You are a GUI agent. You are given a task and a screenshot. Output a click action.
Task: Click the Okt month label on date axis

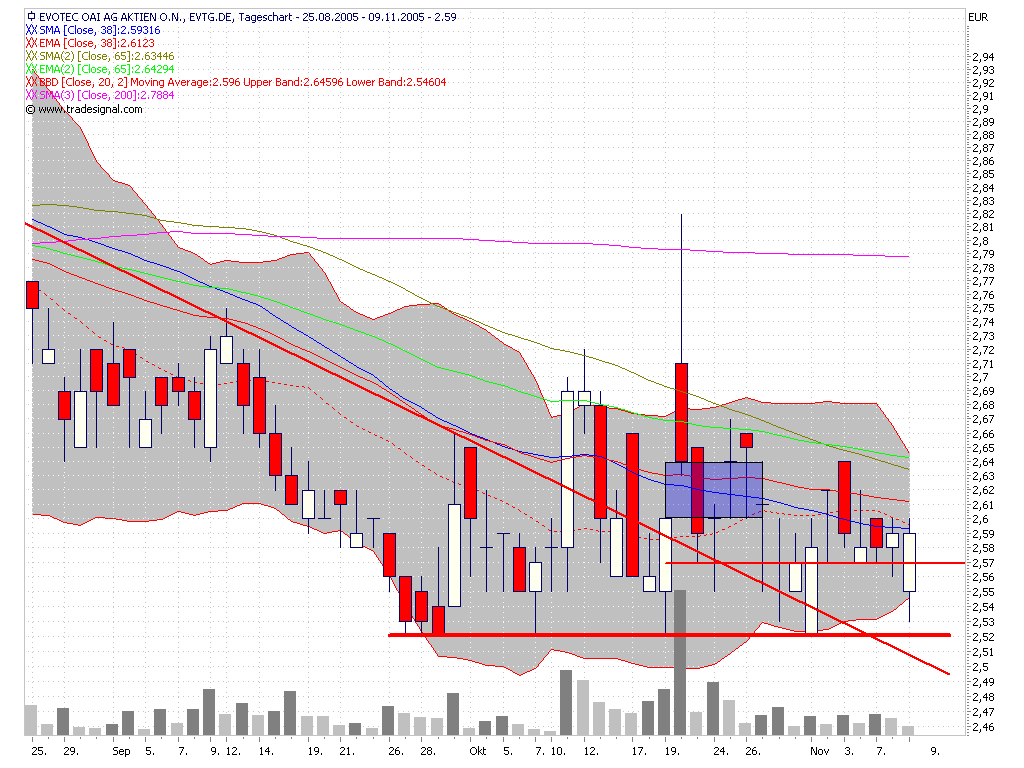click(478, 750)
